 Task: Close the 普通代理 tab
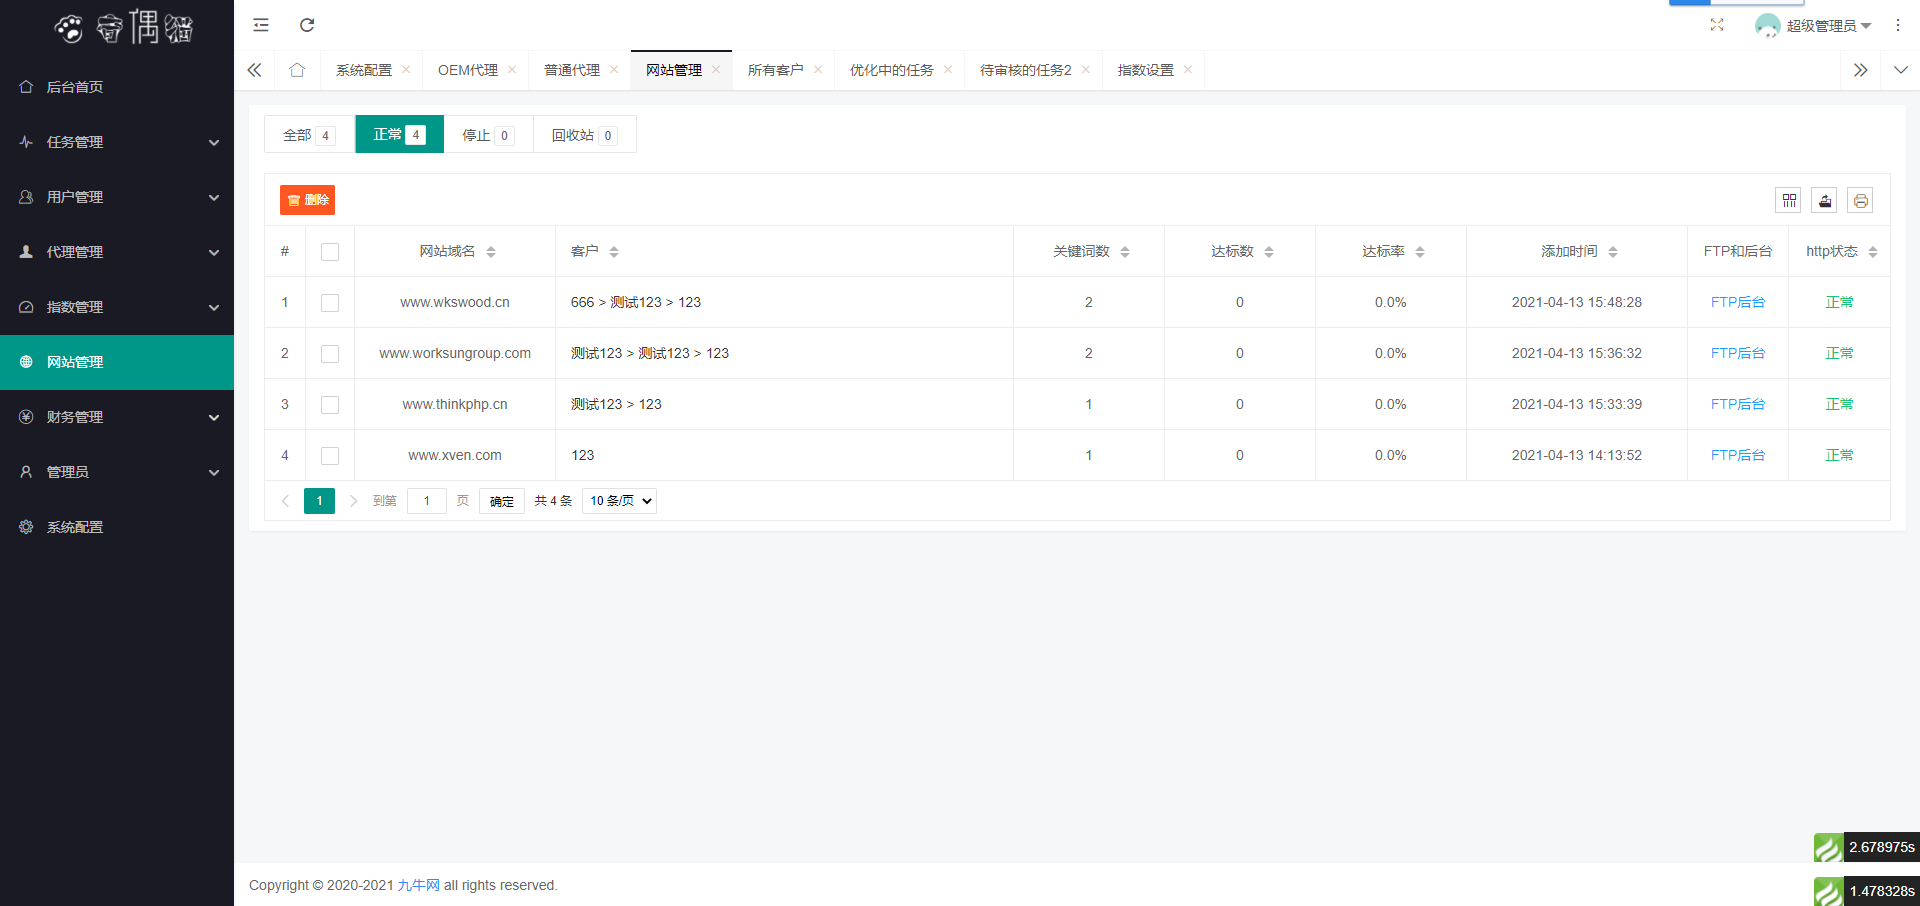click(614, 69)
